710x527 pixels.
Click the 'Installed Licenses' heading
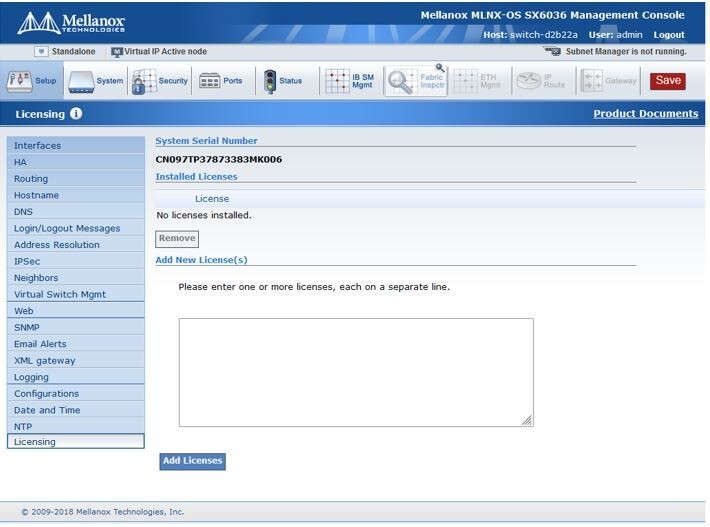click(x=196, y=177)
